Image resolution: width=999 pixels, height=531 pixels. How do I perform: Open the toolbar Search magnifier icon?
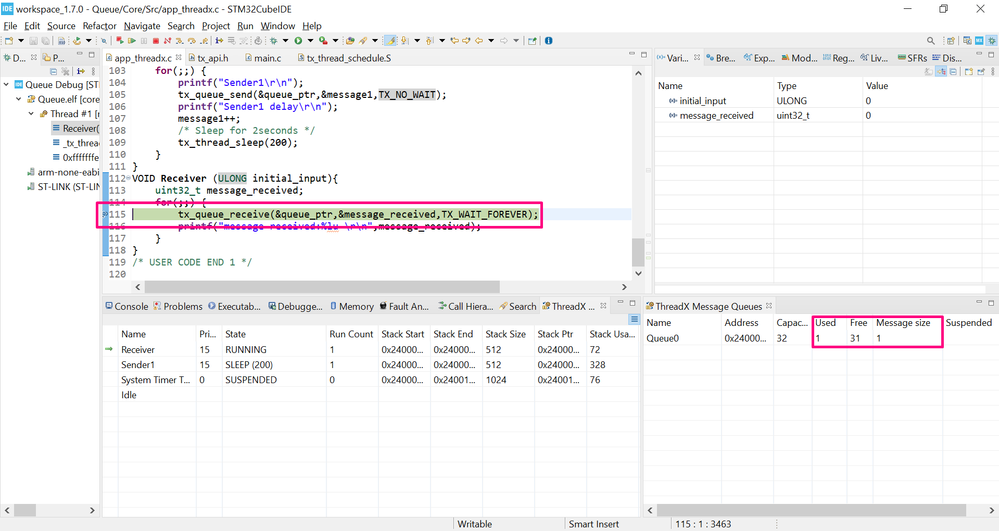(931, 41)
